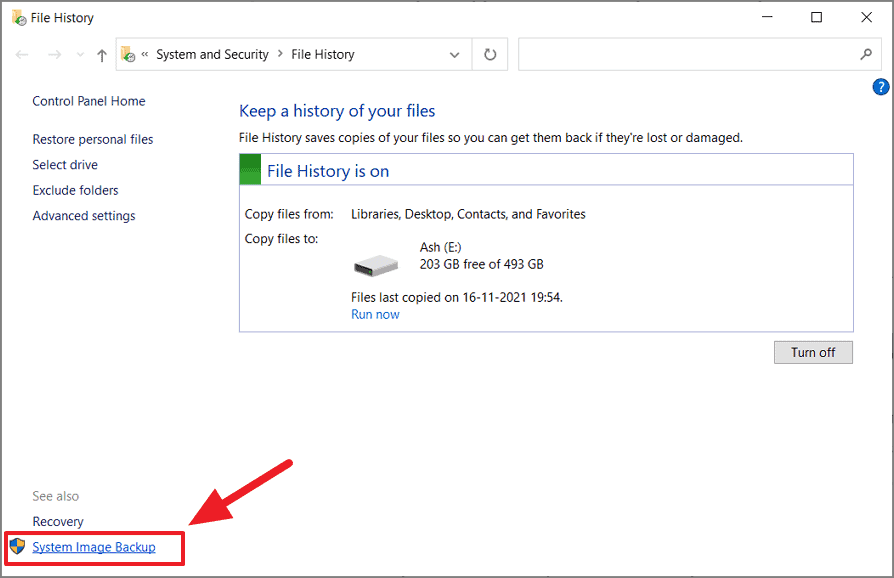The height and width of the screenshot is (578, 894).
Task: Click the search magnifier icon
Action: click(x=866, y=54)
